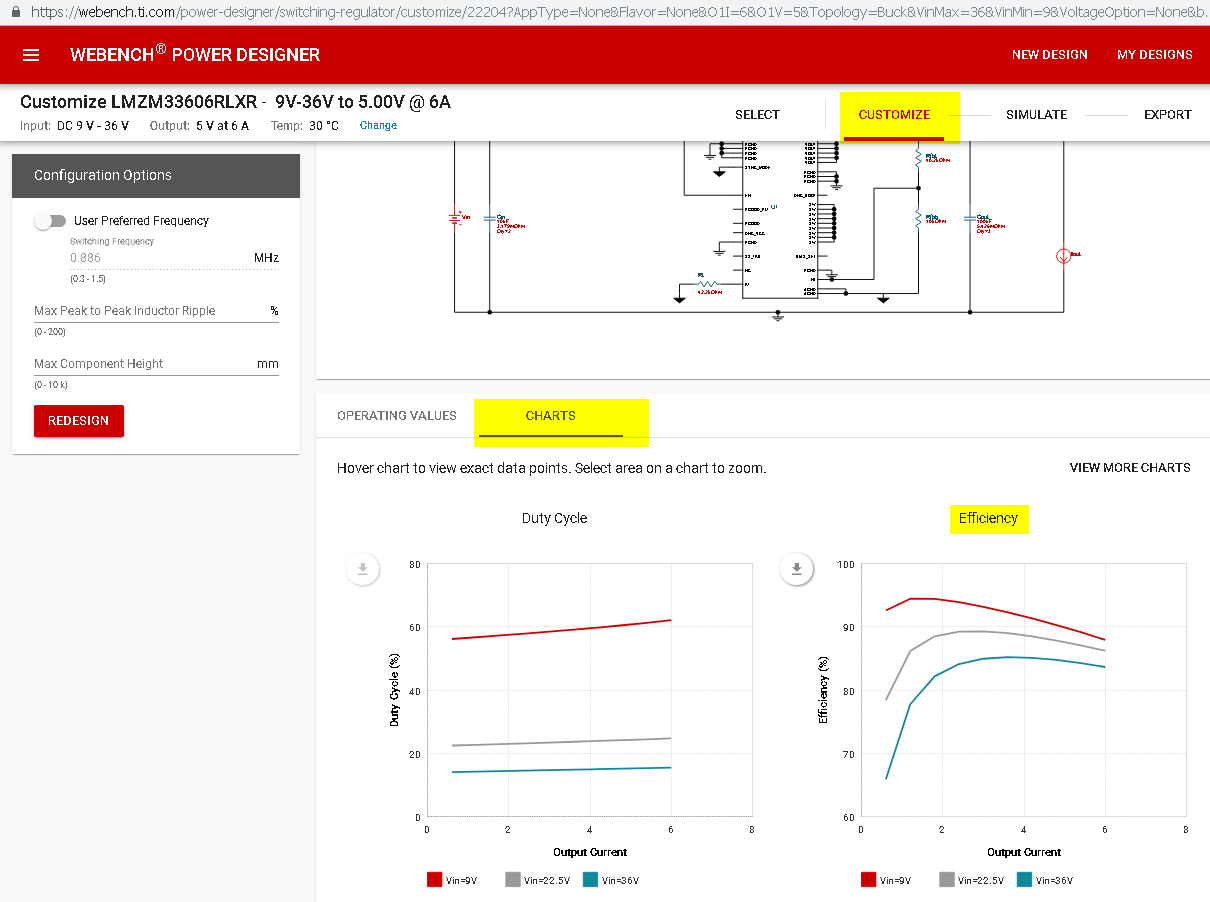
Task: Click the browser padlock security icon
Action: tap(15, 12)
